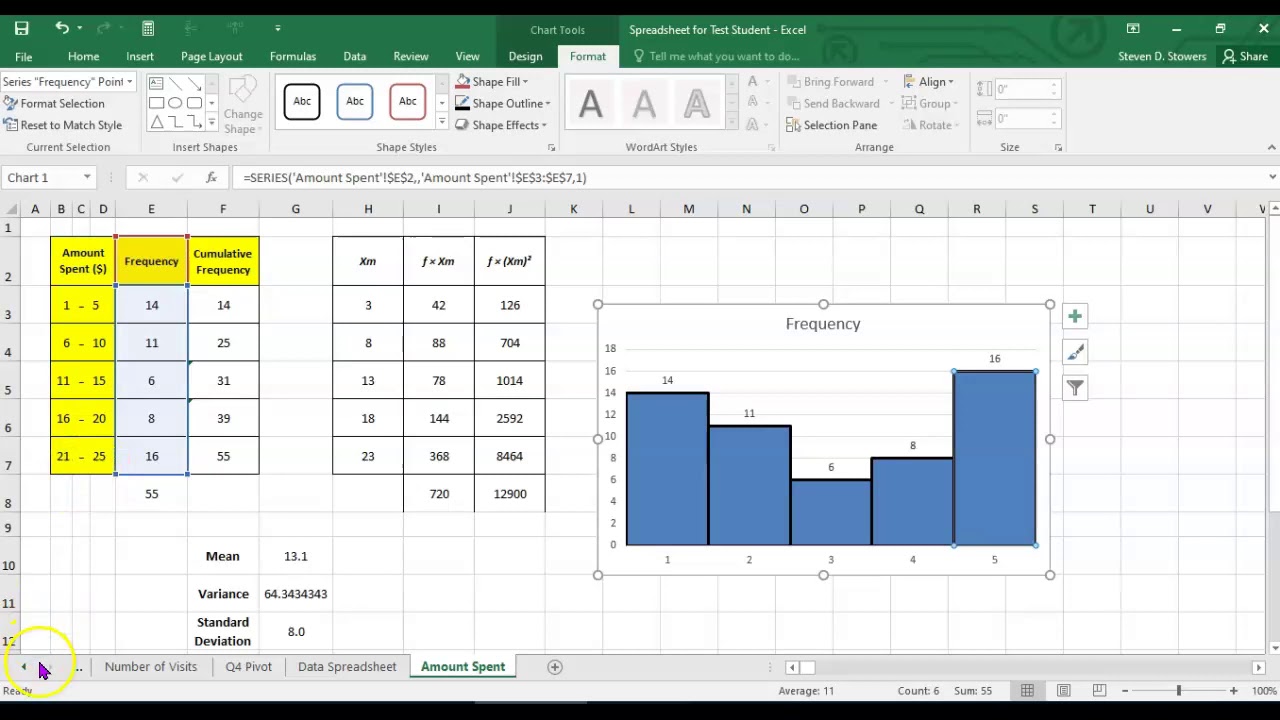Insert a text box shape
1280x720 pixels.
coord(156,83)
